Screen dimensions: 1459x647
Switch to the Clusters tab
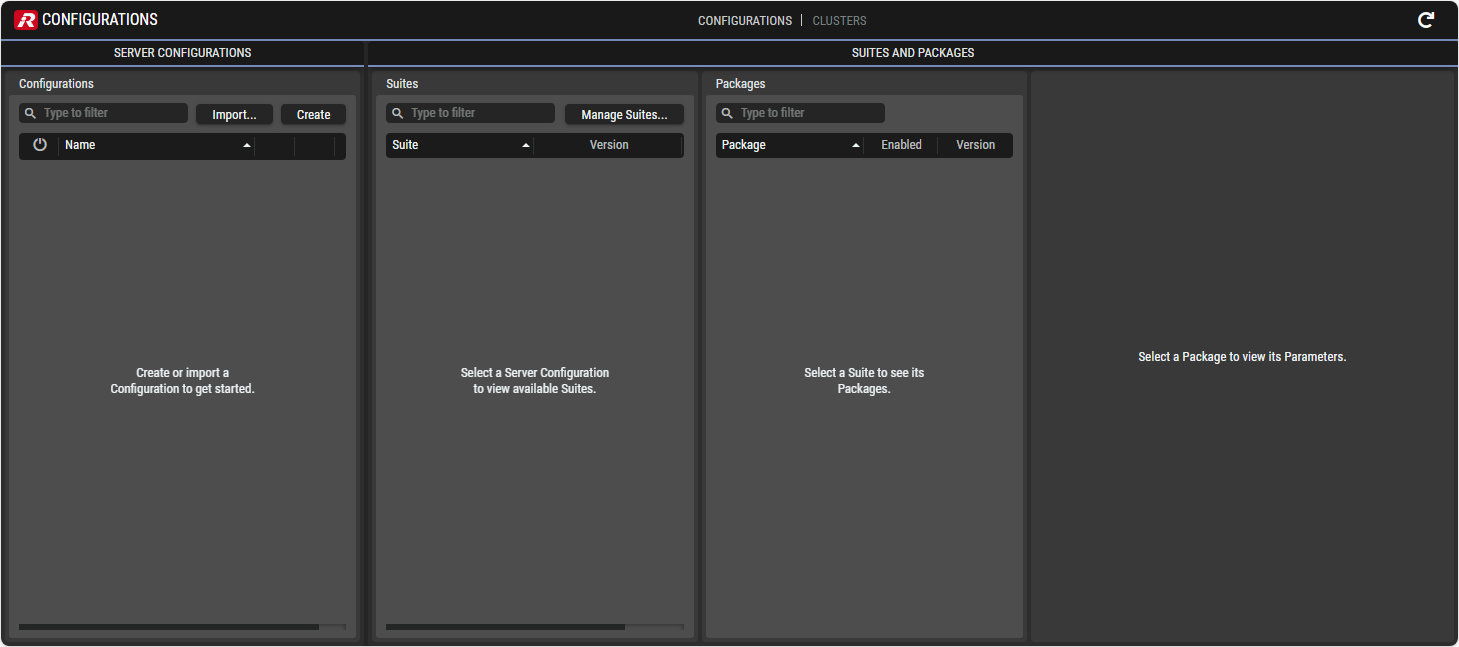(x=839, y=21)
